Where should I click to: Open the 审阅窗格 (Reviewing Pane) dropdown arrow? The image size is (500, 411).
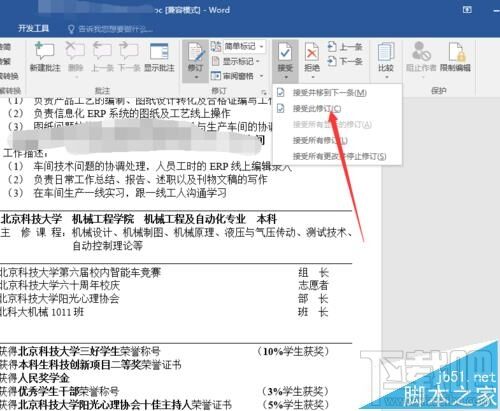point(262,76)
